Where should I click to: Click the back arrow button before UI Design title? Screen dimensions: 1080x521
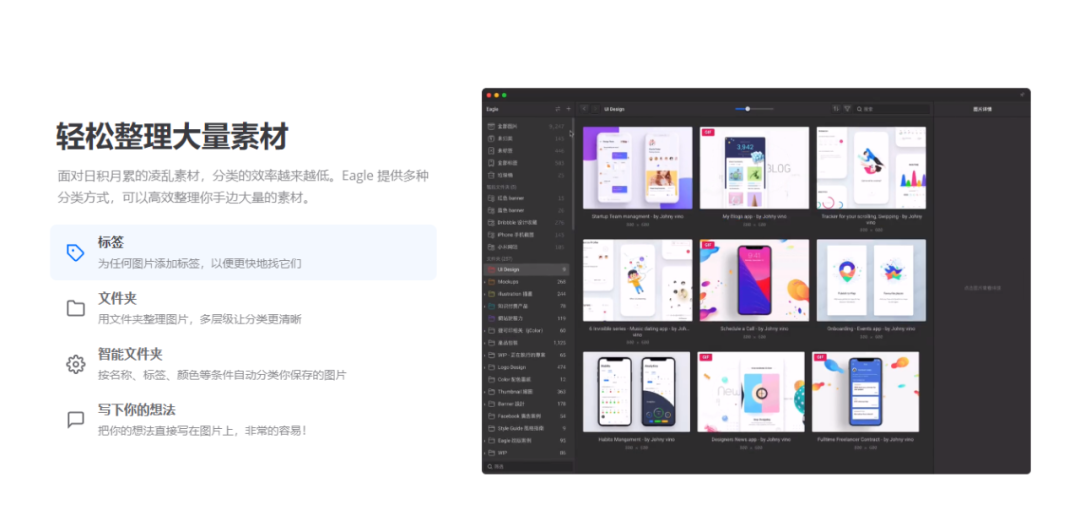584,109
